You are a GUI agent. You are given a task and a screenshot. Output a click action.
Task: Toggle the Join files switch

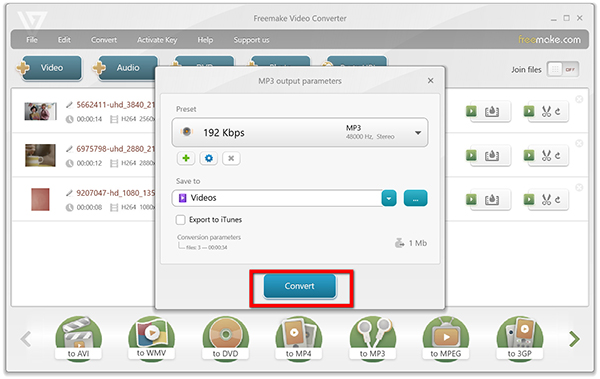[562, 69]
